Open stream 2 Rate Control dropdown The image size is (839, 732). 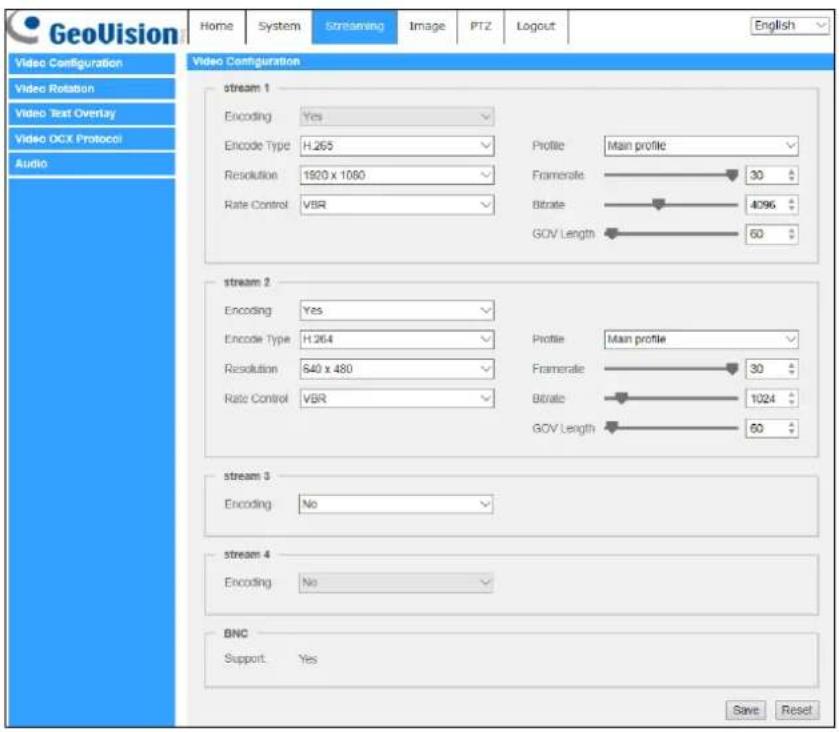[x=396, y=398]
